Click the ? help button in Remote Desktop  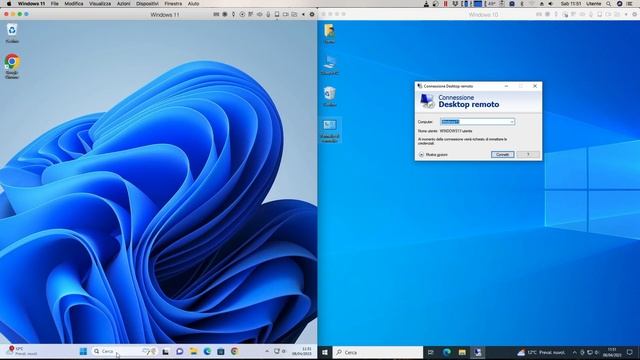528,154
